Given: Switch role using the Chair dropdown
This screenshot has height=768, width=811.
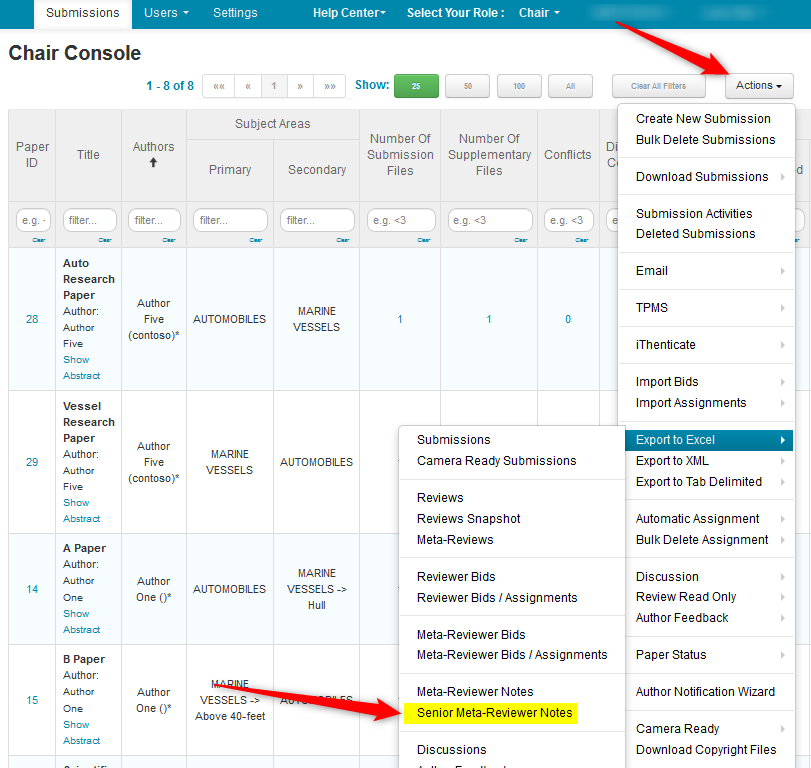Looking at the screenshot, I should point(539,13).
